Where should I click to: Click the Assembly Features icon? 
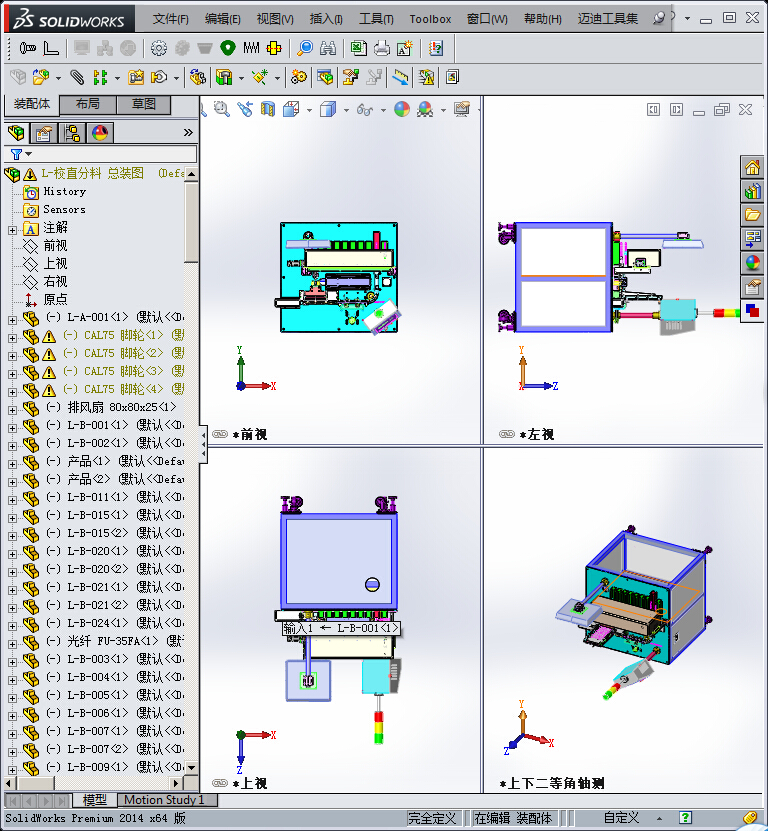224,77
